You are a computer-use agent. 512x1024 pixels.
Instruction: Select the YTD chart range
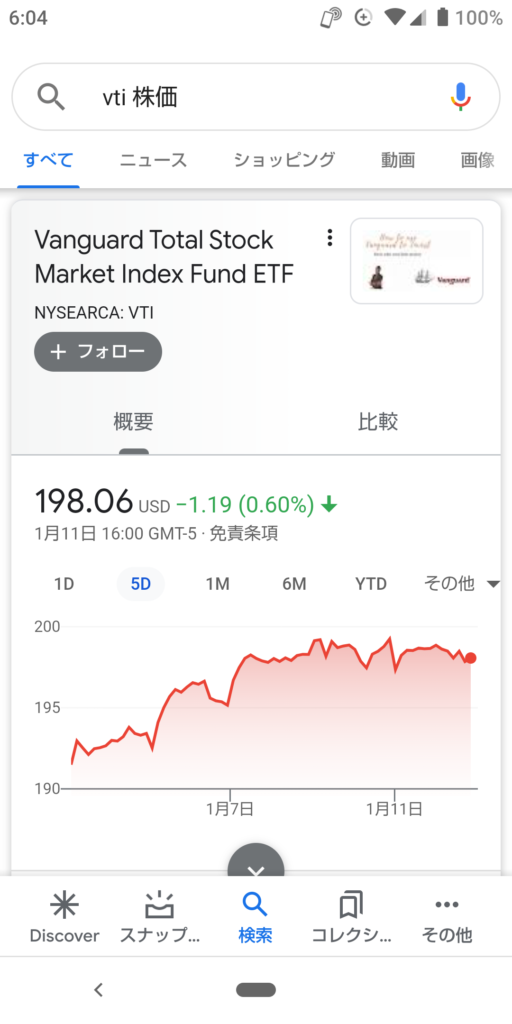(370, 584)
